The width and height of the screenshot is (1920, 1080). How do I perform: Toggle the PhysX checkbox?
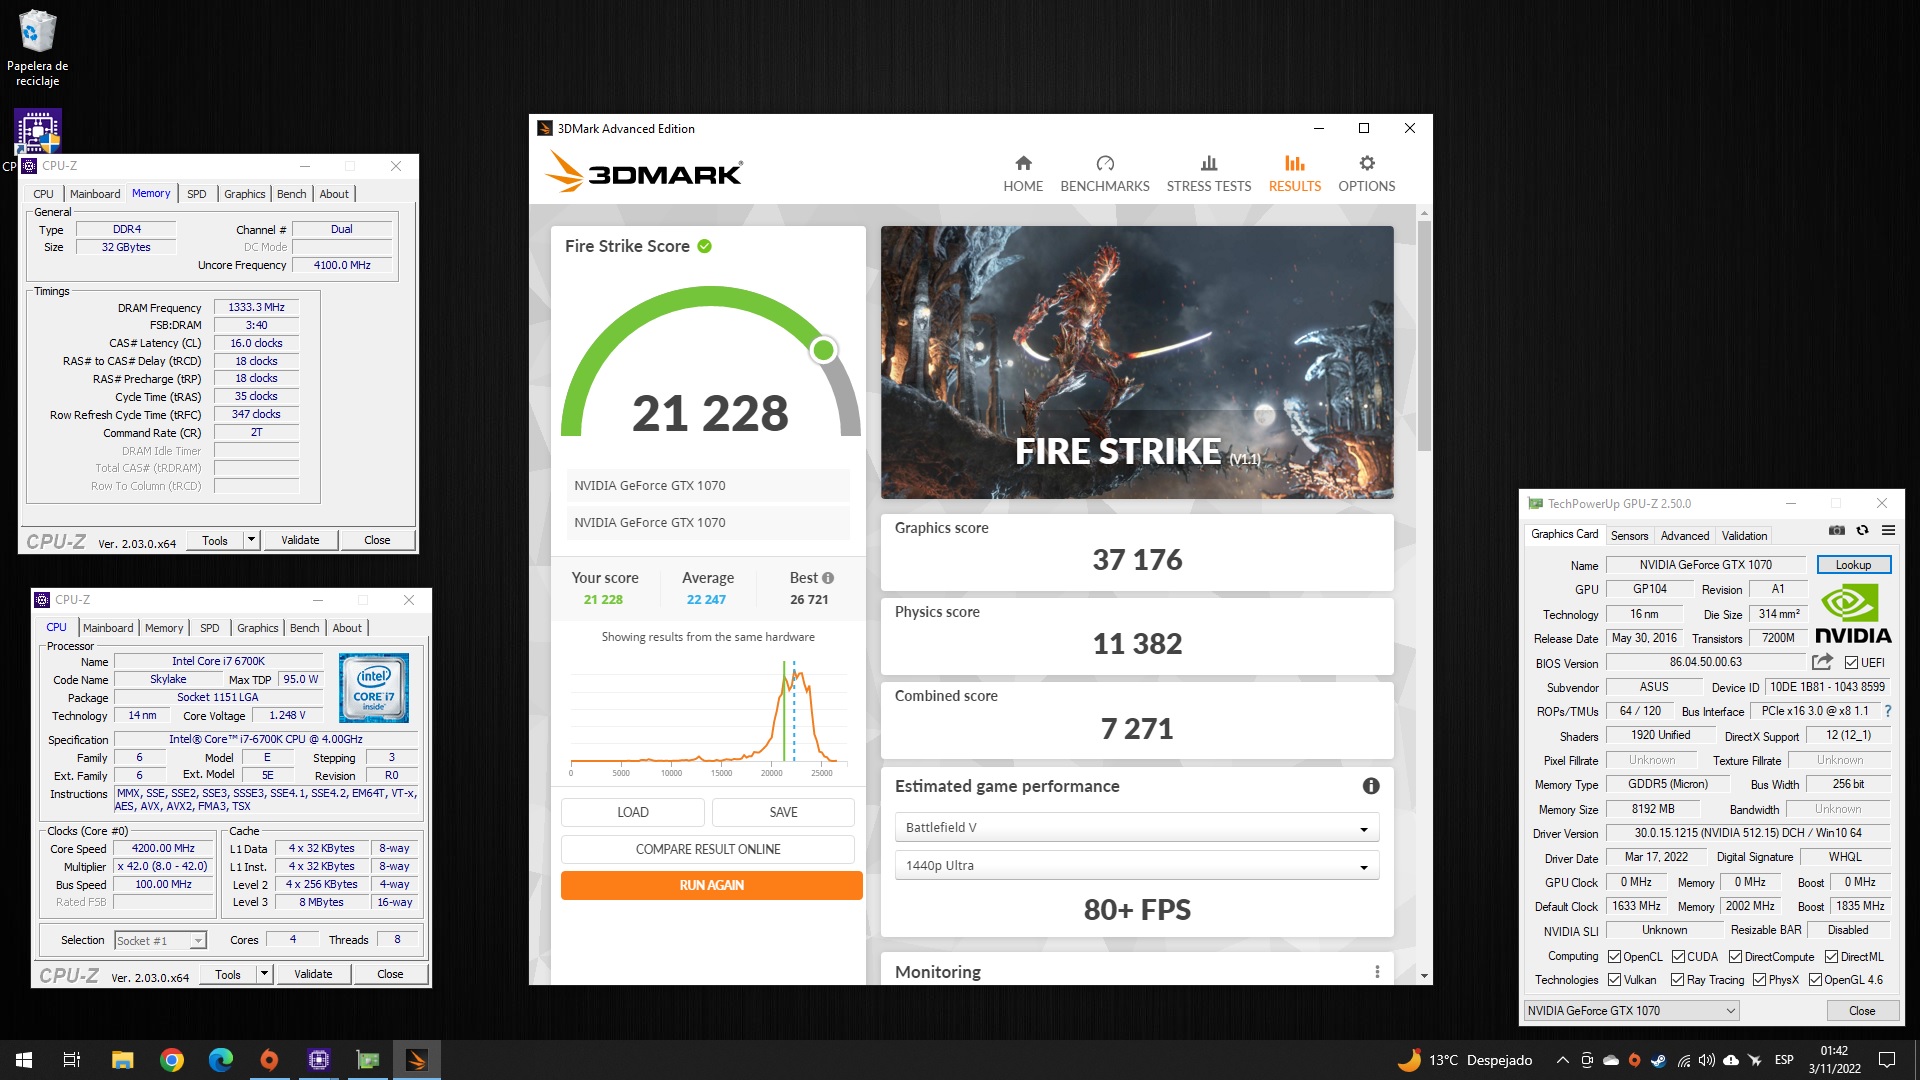[1759, 980]
